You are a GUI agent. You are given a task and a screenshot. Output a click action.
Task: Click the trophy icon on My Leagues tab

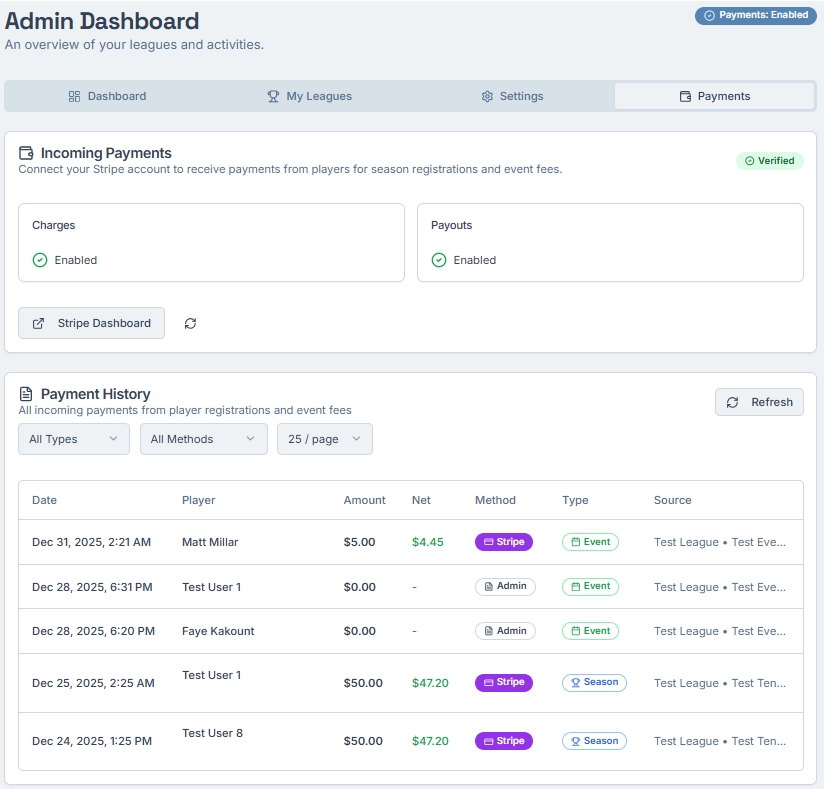(272, 96)
